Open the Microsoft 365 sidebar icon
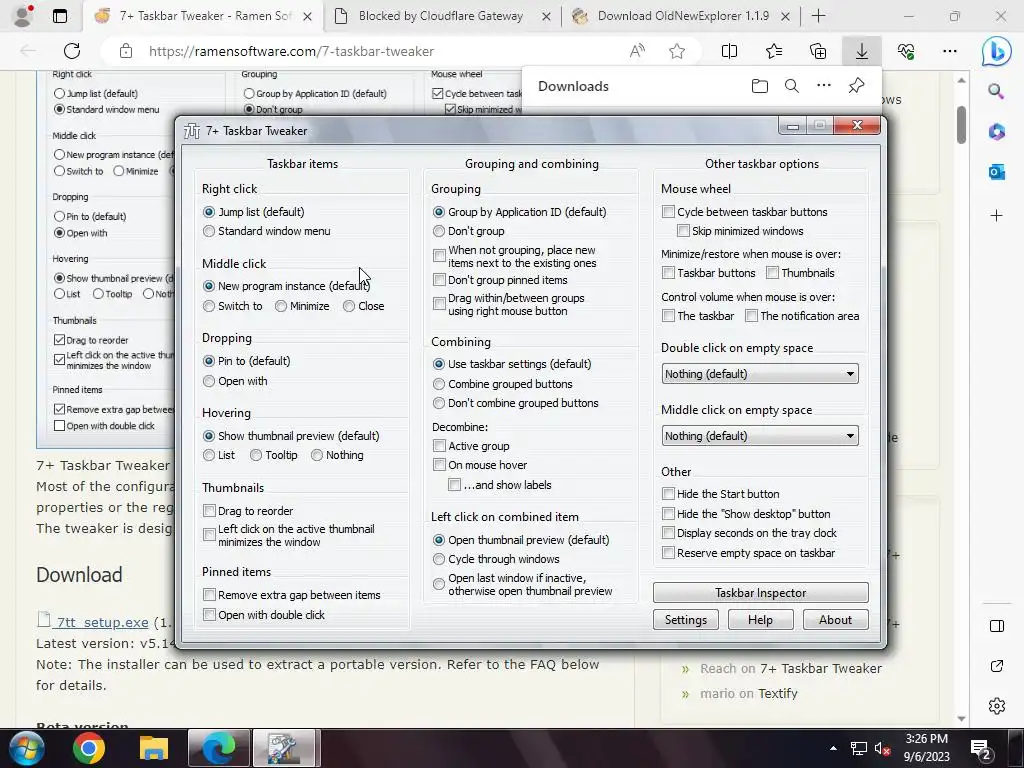Viewport: 1024px width, 768px height. pos(997,131)
